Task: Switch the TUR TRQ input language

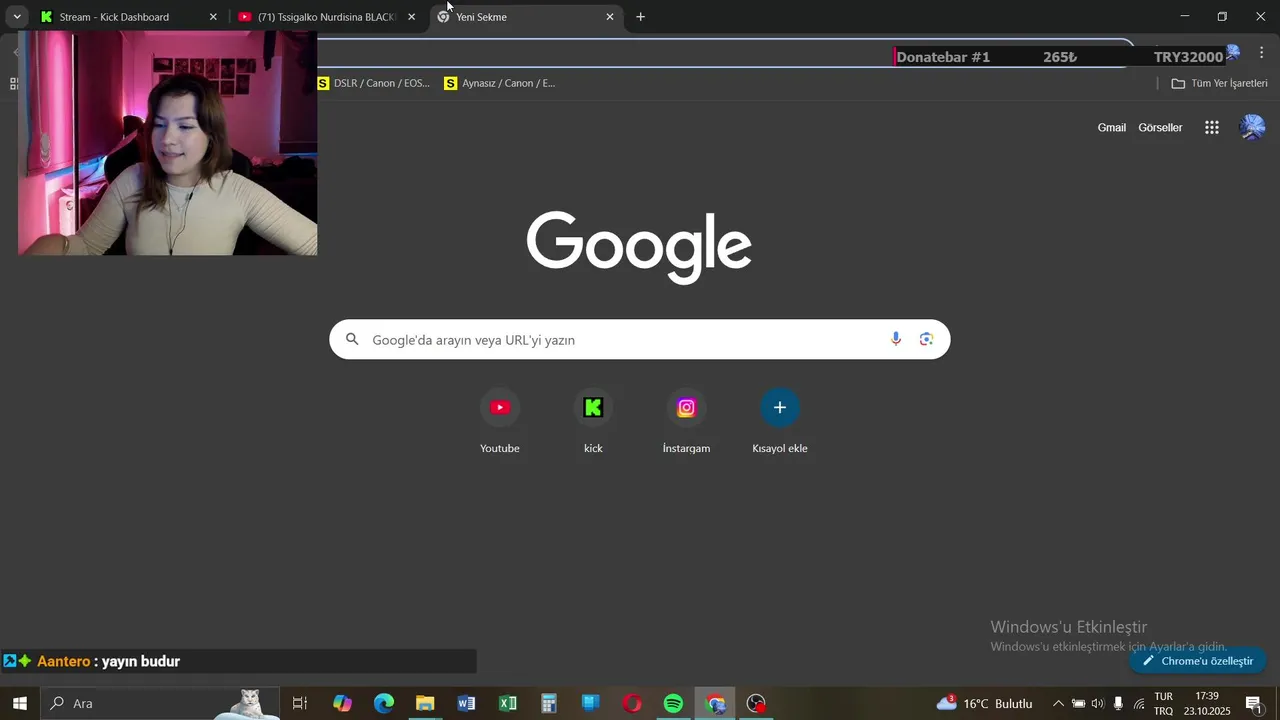Action: click(1164, 703)
